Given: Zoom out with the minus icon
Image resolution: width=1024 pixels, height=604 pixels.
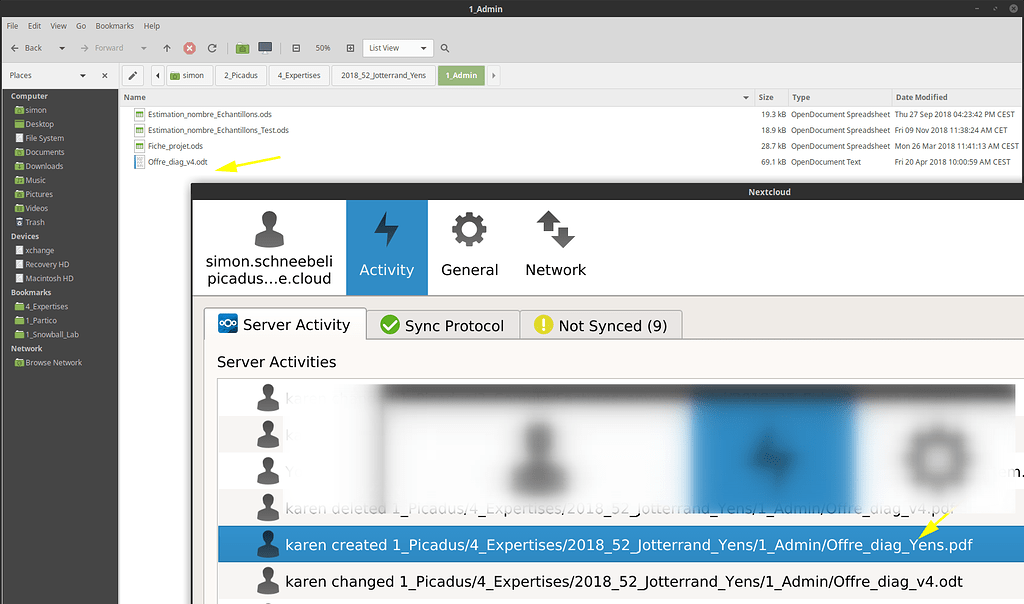Looking at the screenshot, I should click(x=296, y=48).
